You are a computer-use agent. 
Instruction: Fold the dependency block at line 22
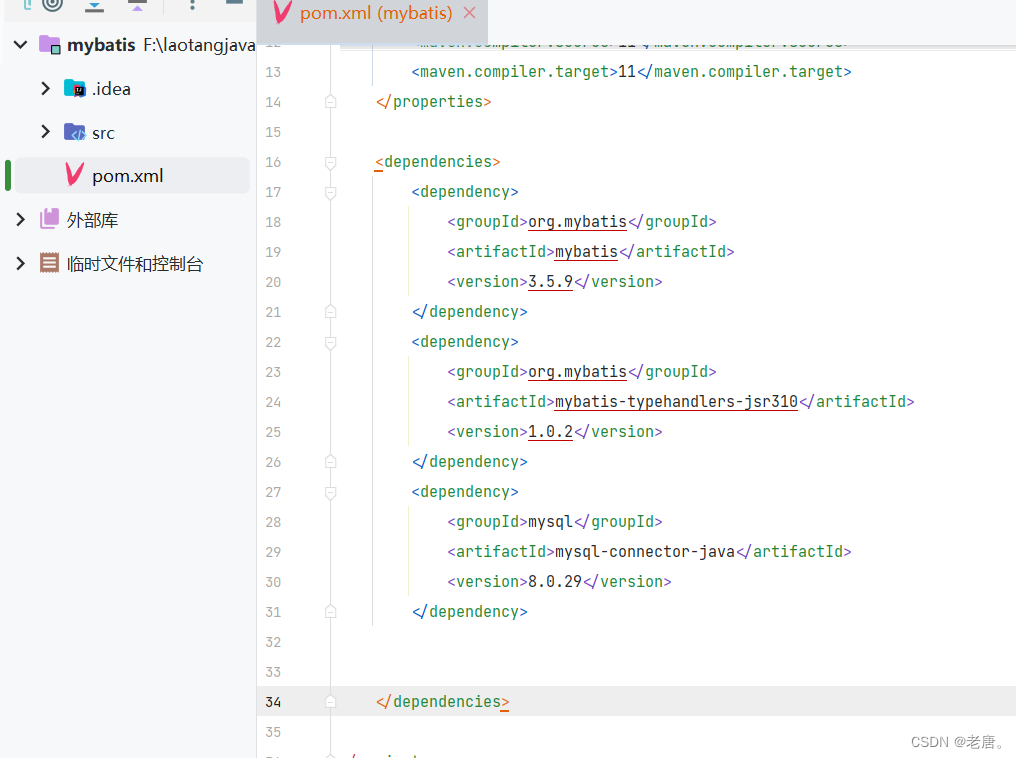pos(330,343)
